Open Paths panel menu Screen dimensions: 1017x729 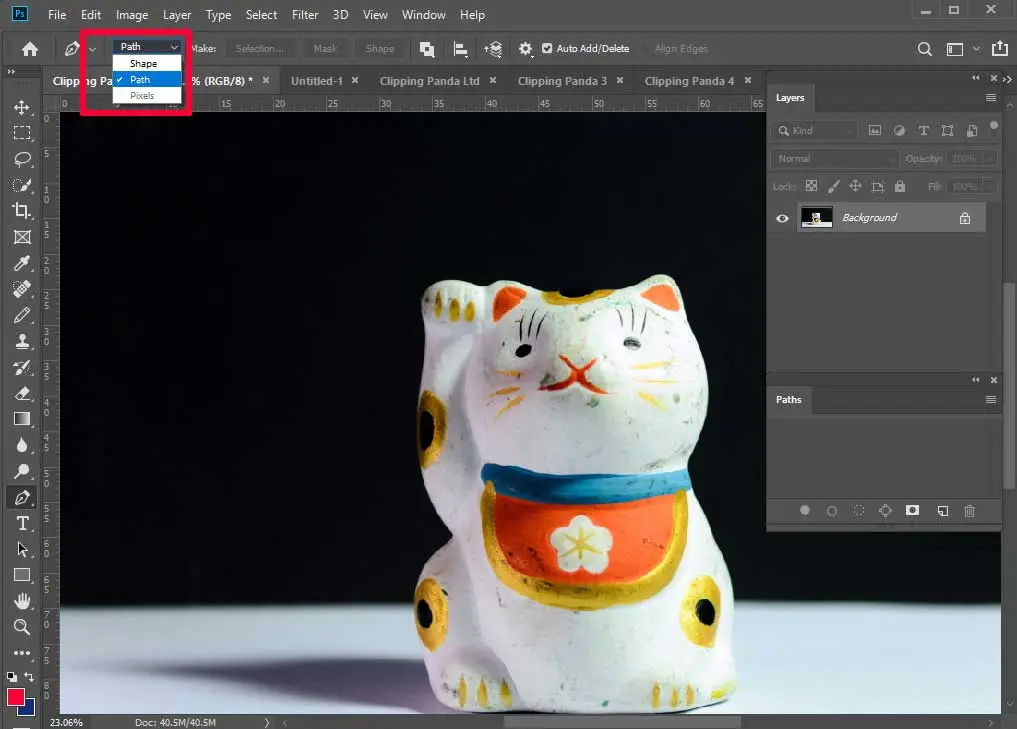click(990, 400)
